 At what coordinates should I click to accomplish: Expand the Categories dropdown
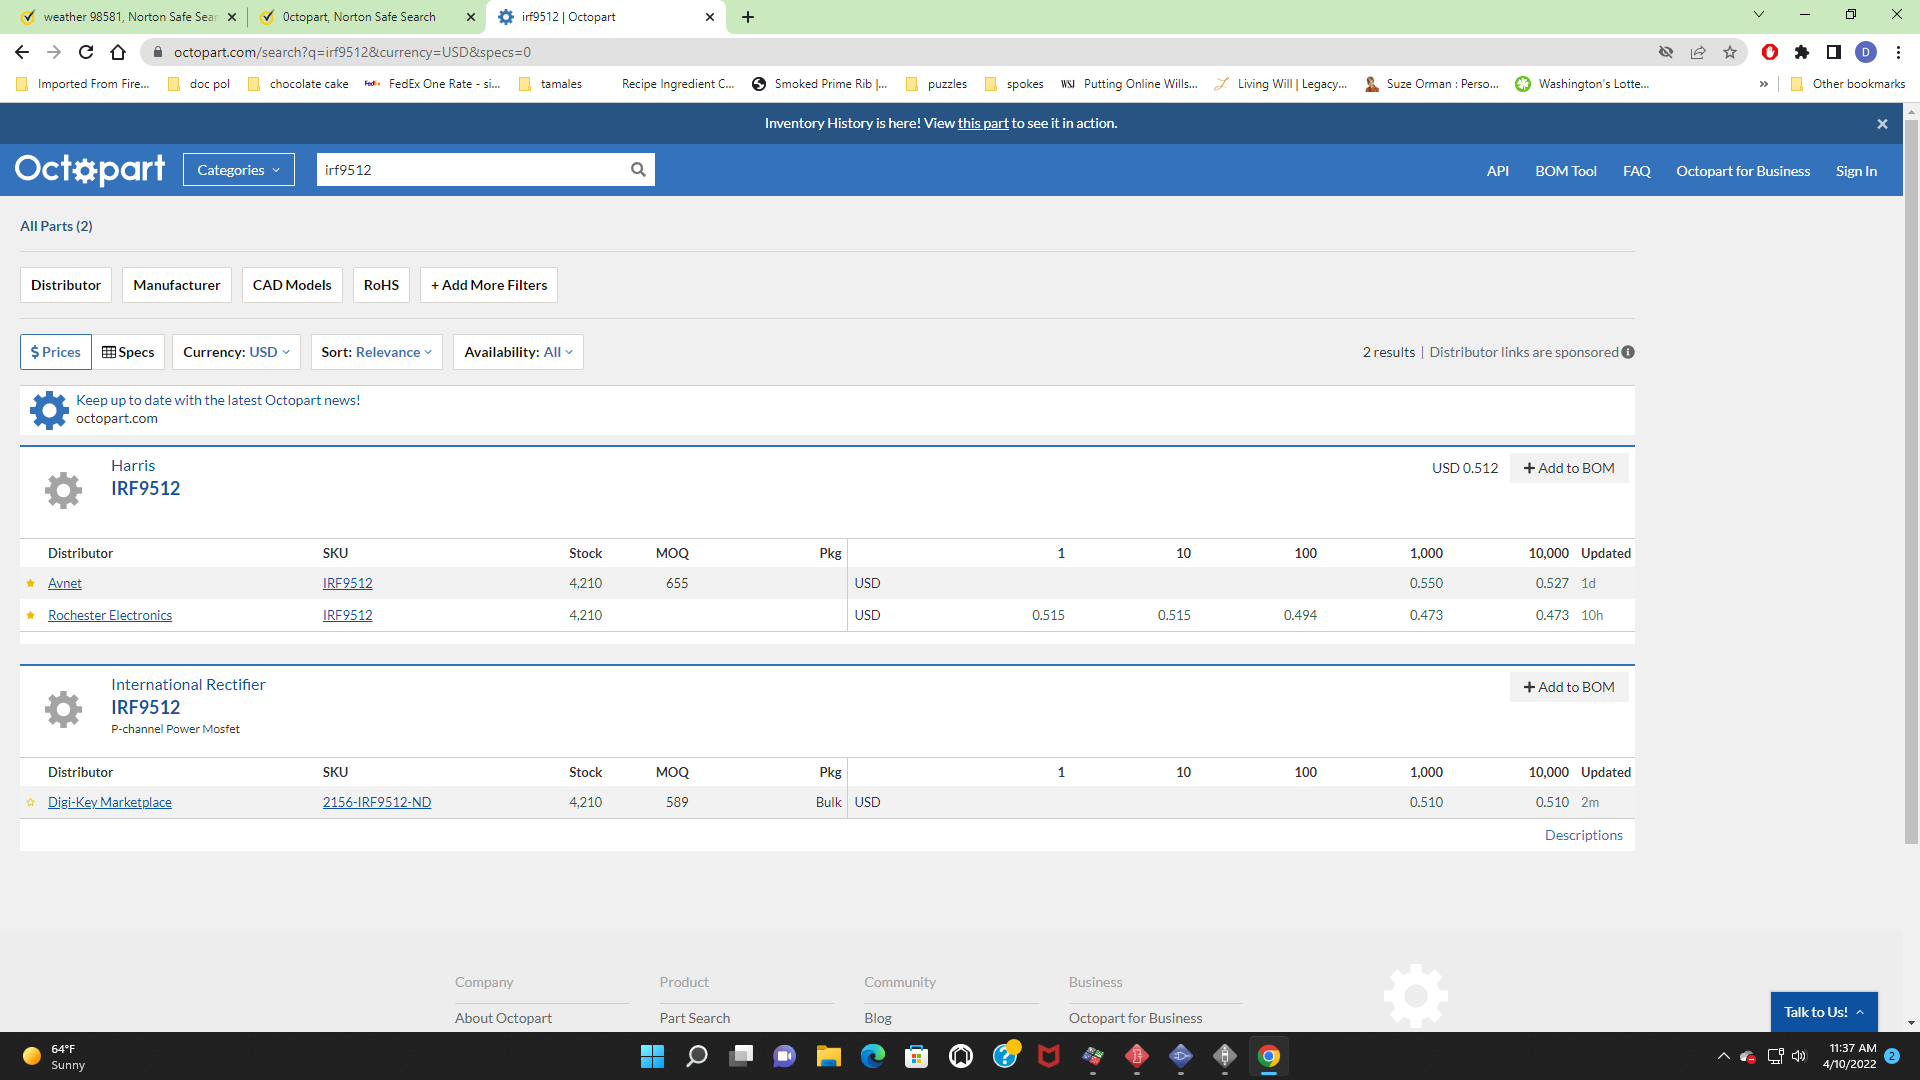click(239, 170)
